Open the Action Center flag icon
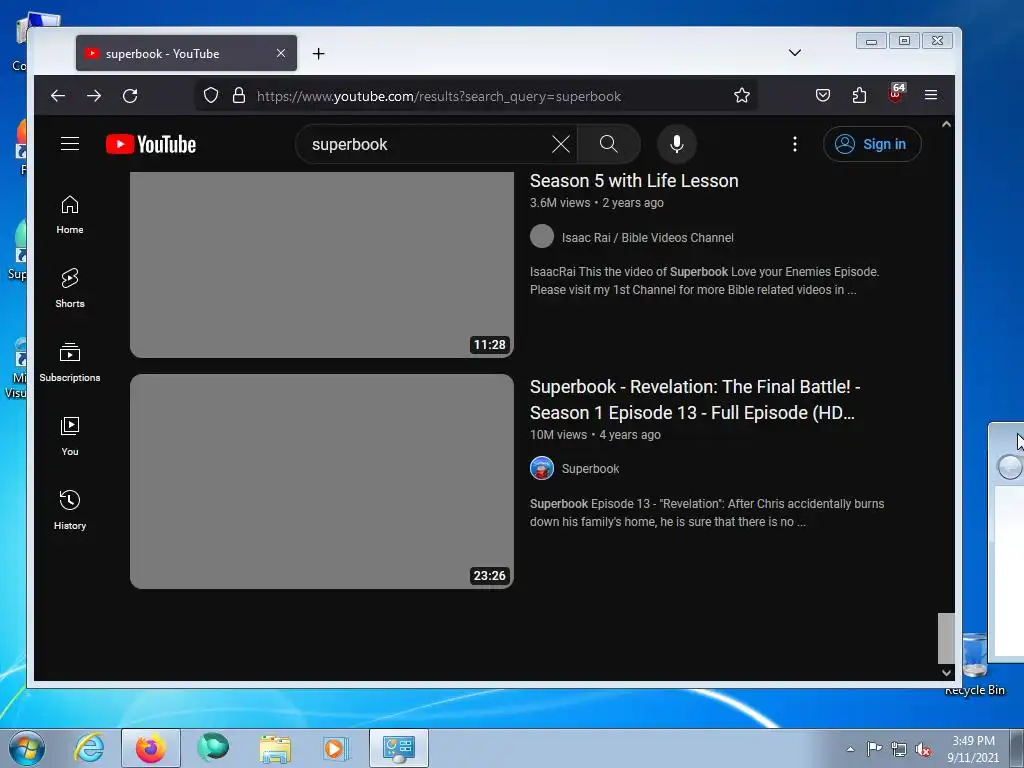This screenshot has height=768, width=1024. tap(874, 748)
